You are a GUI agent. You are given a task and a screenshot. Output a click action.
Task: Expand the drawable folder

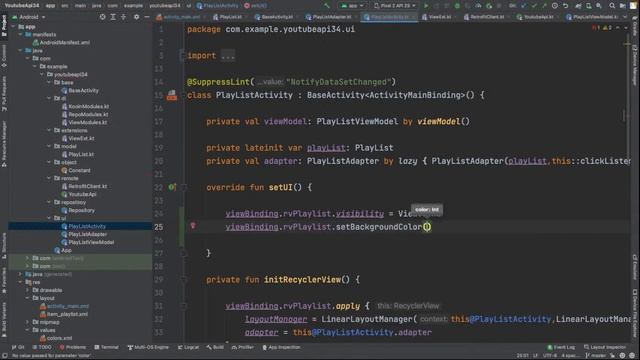(x=28, y=290)
